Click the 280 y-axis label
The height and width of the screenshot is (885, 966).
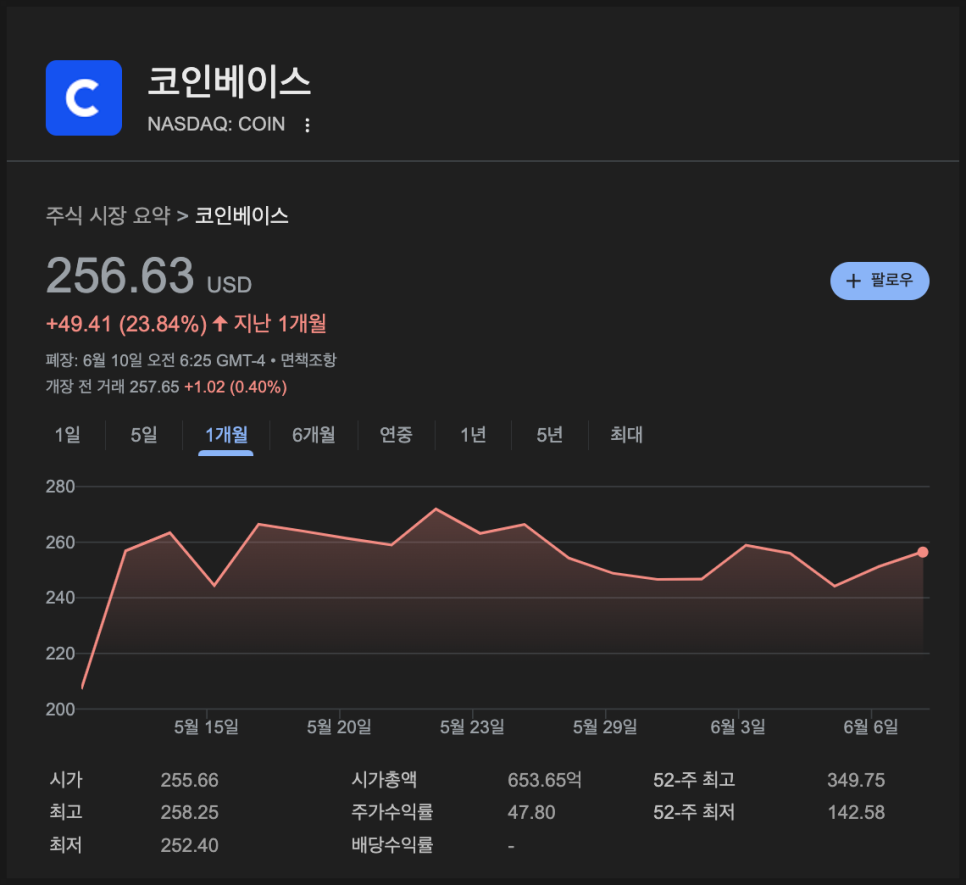coord(60,487)
